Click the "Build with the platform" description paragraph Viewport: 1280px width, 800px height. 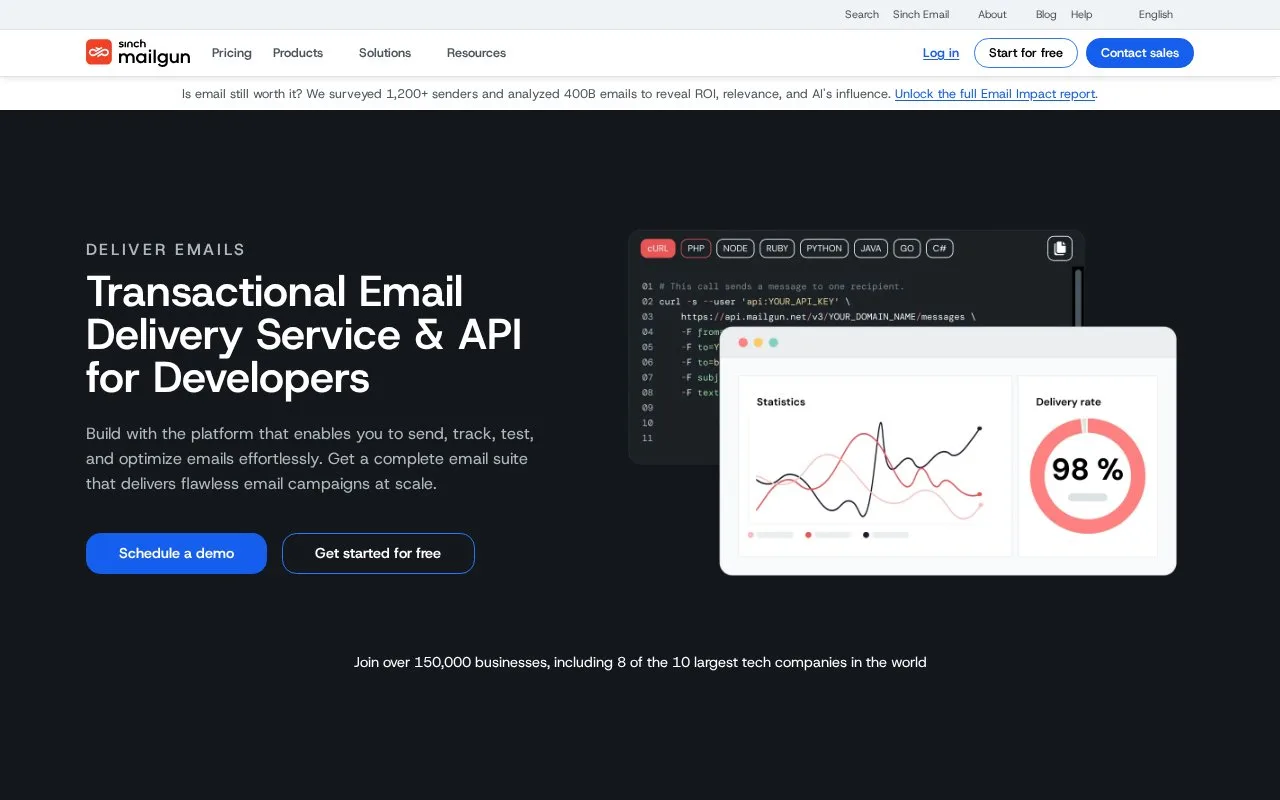coord(310,459)
